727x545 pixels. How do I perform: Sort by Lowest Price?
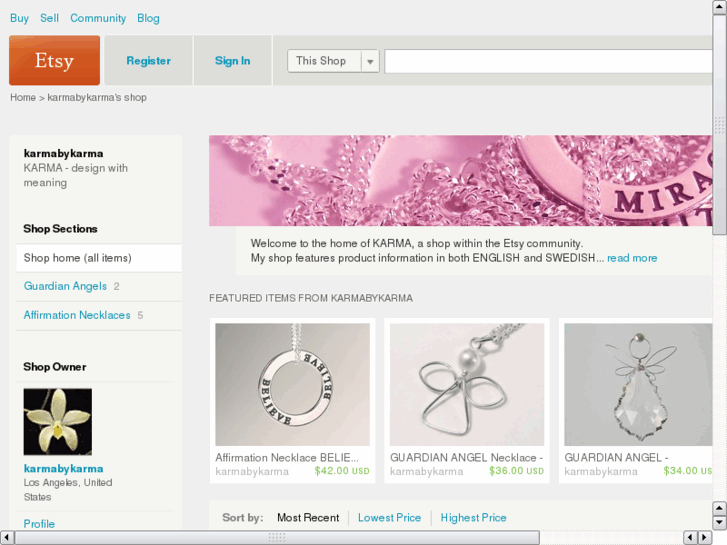point(389,518)
